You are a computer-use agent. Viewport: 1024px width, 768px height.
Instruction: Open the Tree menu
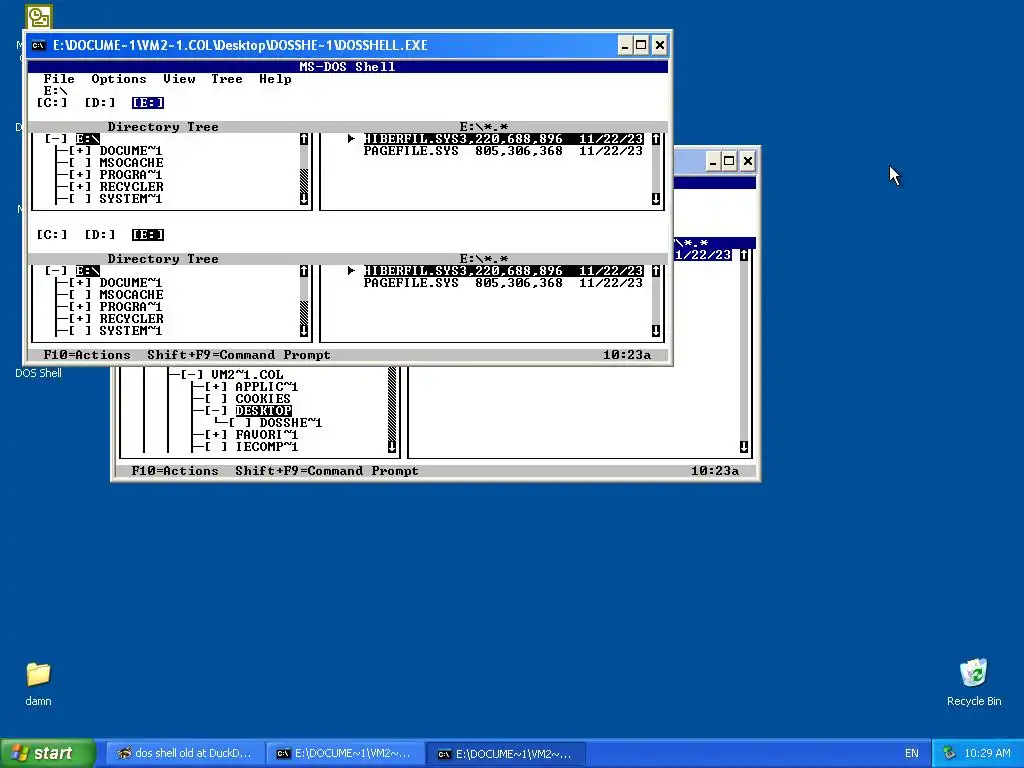tap(227, 79)
